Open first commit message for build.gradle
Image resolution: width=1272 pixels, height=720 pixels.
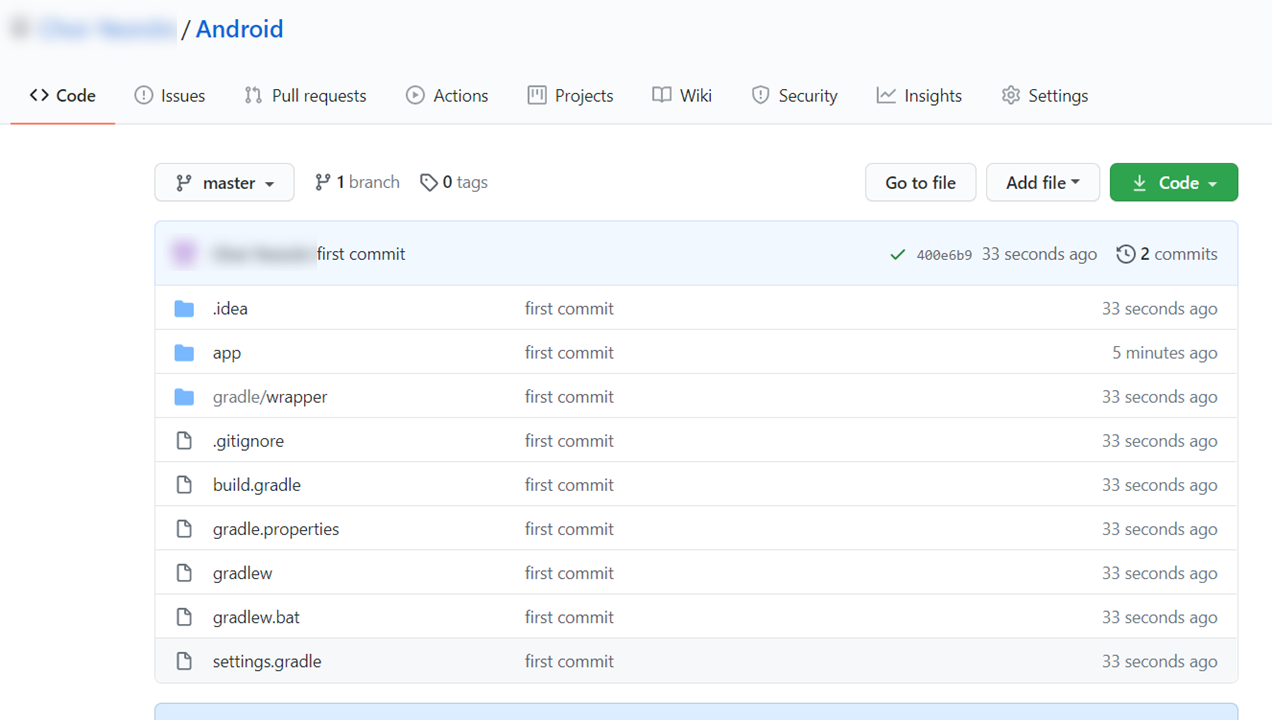(x=569, y=485)
